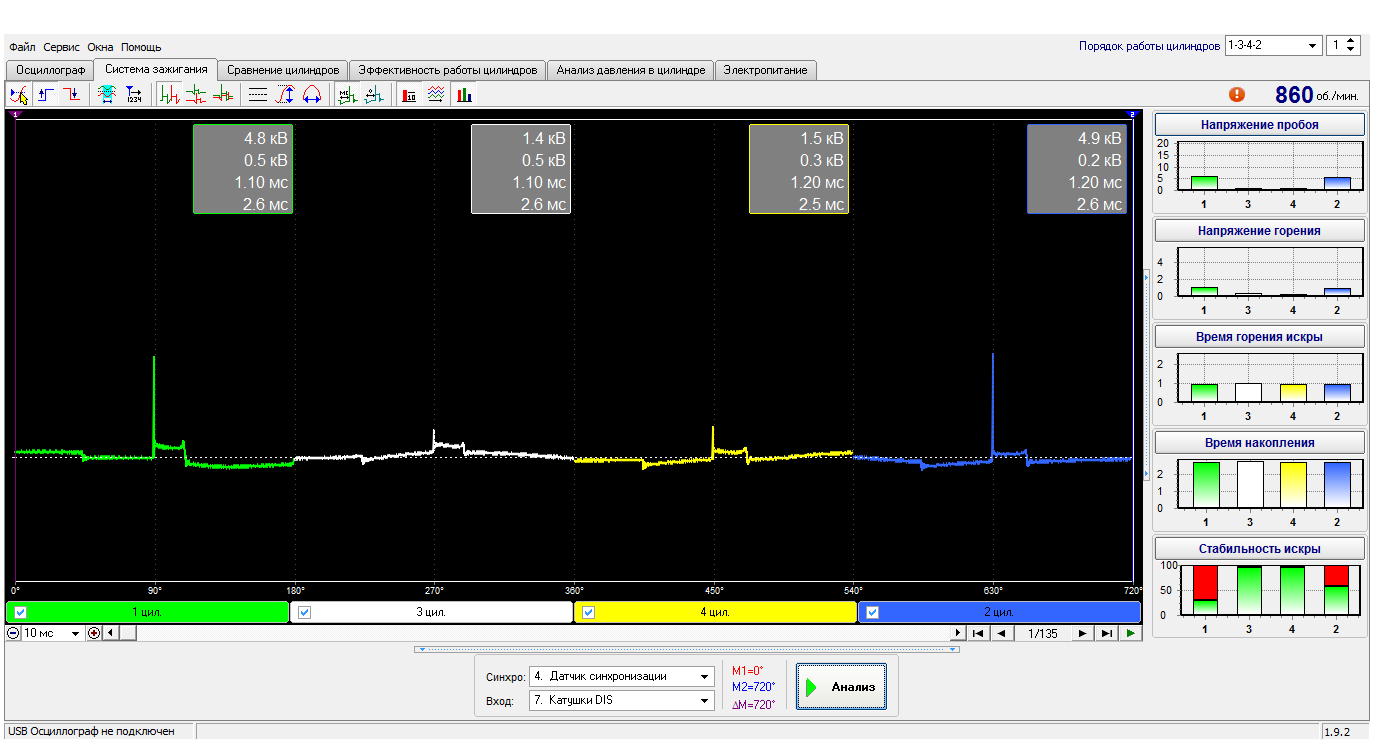Click the green 4.8 кВ readout box
Viewport: 1382px width, 744px height.
point(243,169)
